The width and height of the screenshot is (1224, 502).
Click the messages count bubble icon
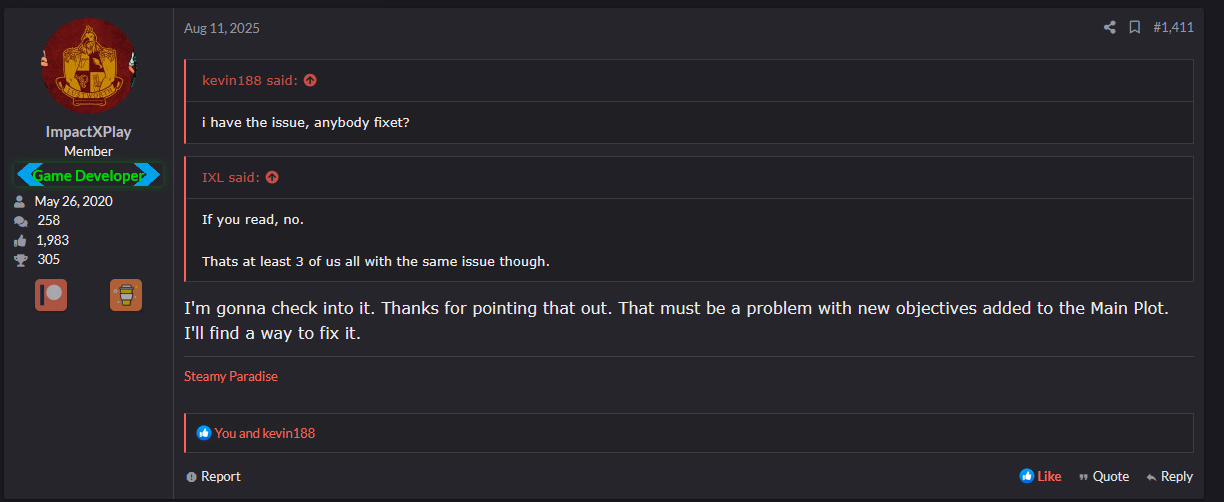coord(20,221)
